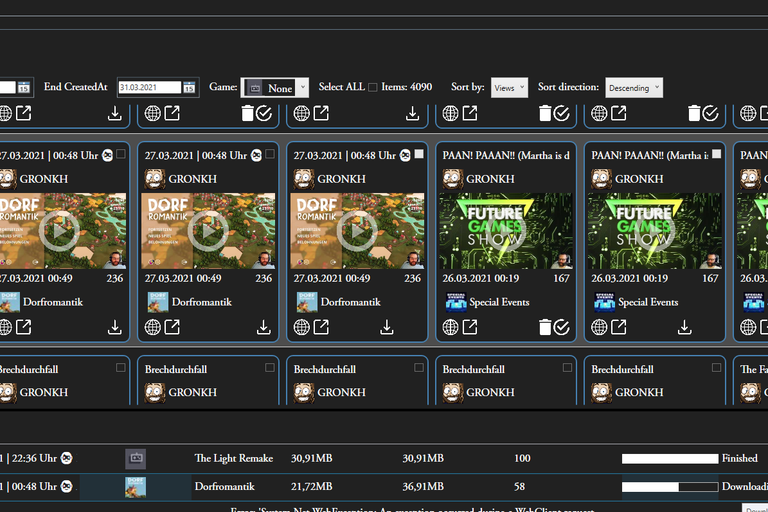This screenshot has width=768, height=512.
Task: Click percent value 100 in The Light Remake row
Action: click(x=522, y=459)
